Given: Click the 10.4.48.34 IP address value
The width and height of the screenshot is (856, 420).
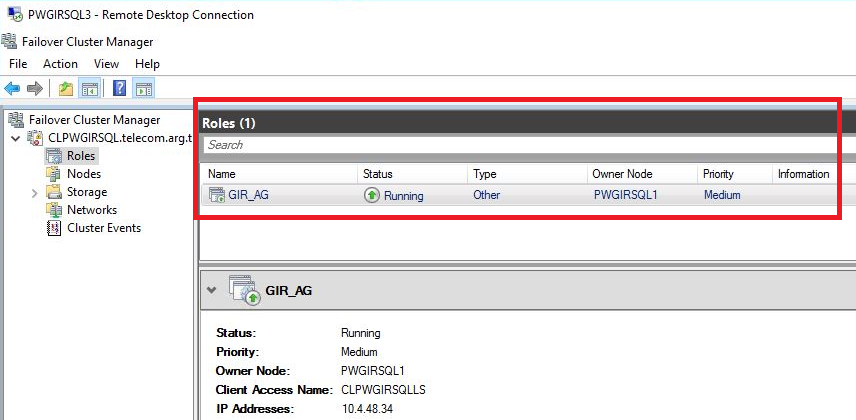Looking at the screenshot, I should point(367,409).
